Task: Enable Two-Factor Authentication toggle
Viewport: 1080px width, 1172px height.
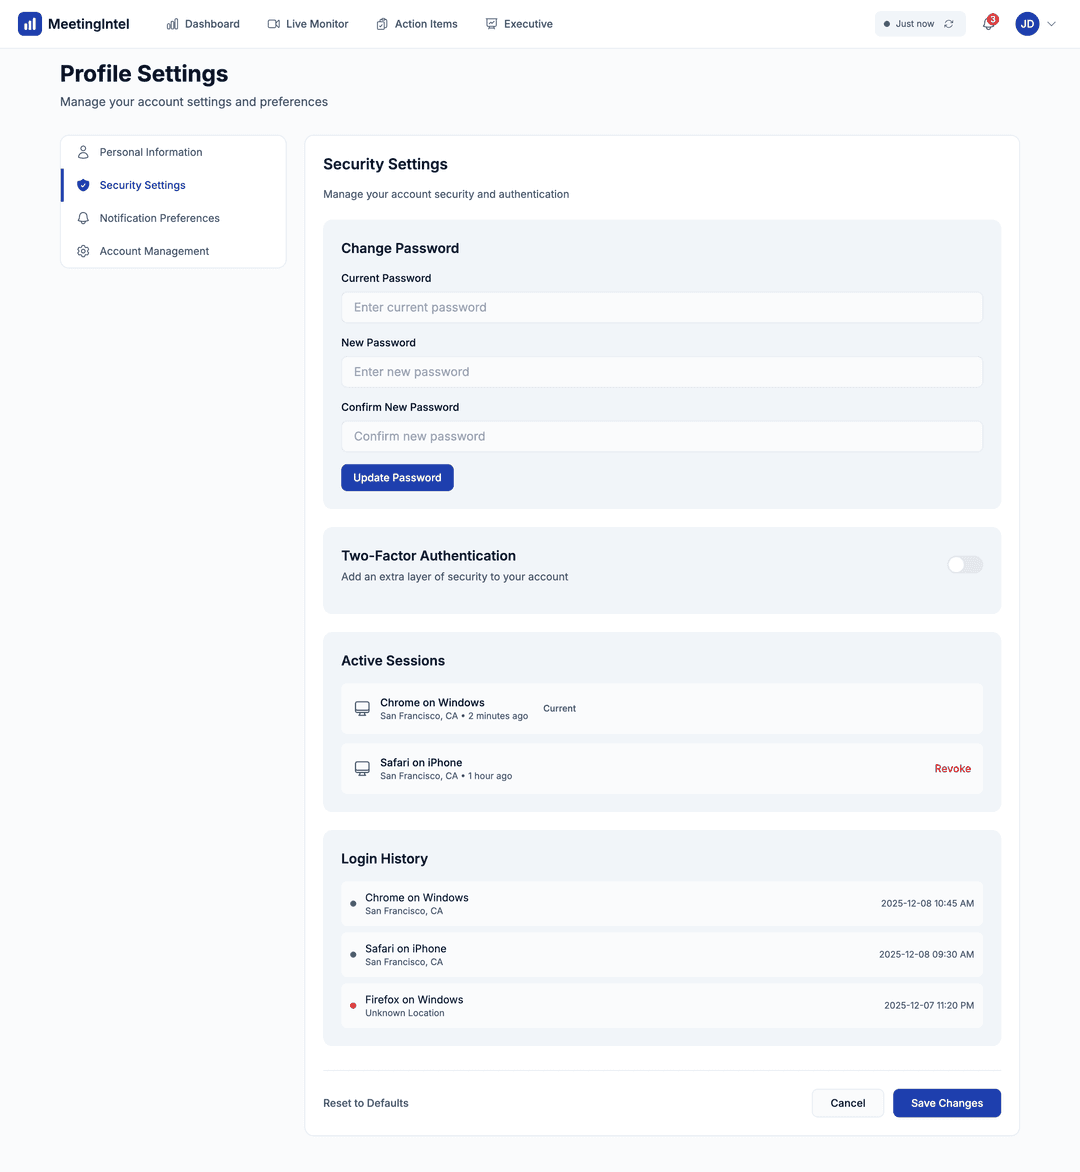Action: click(x=964, y=565)
